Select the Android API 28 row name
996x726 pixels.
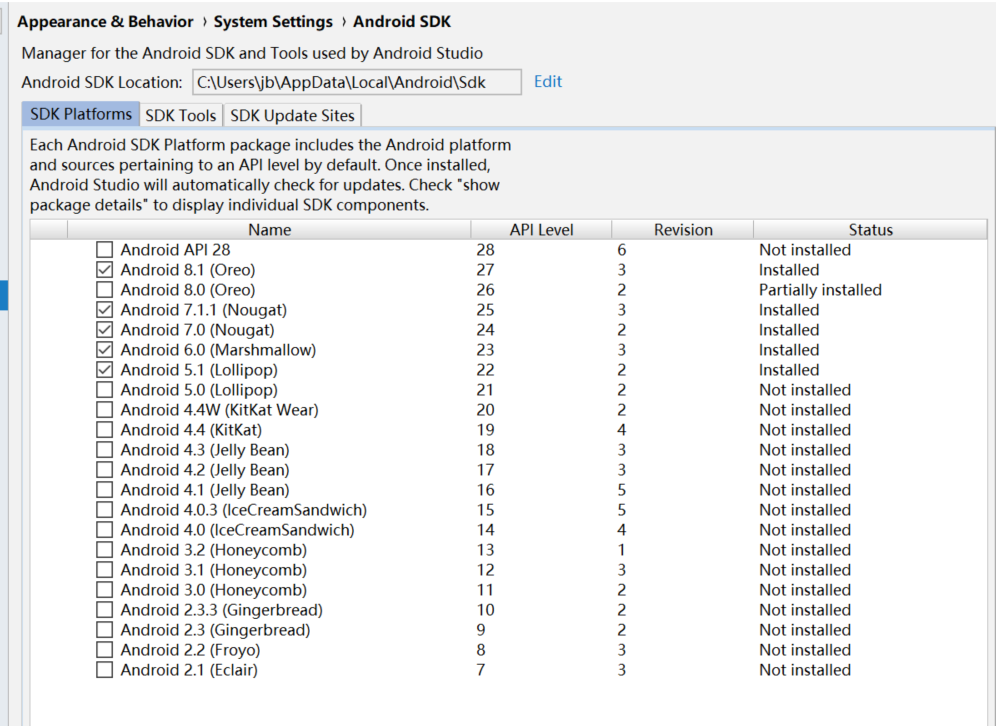[x=175, y=250]
